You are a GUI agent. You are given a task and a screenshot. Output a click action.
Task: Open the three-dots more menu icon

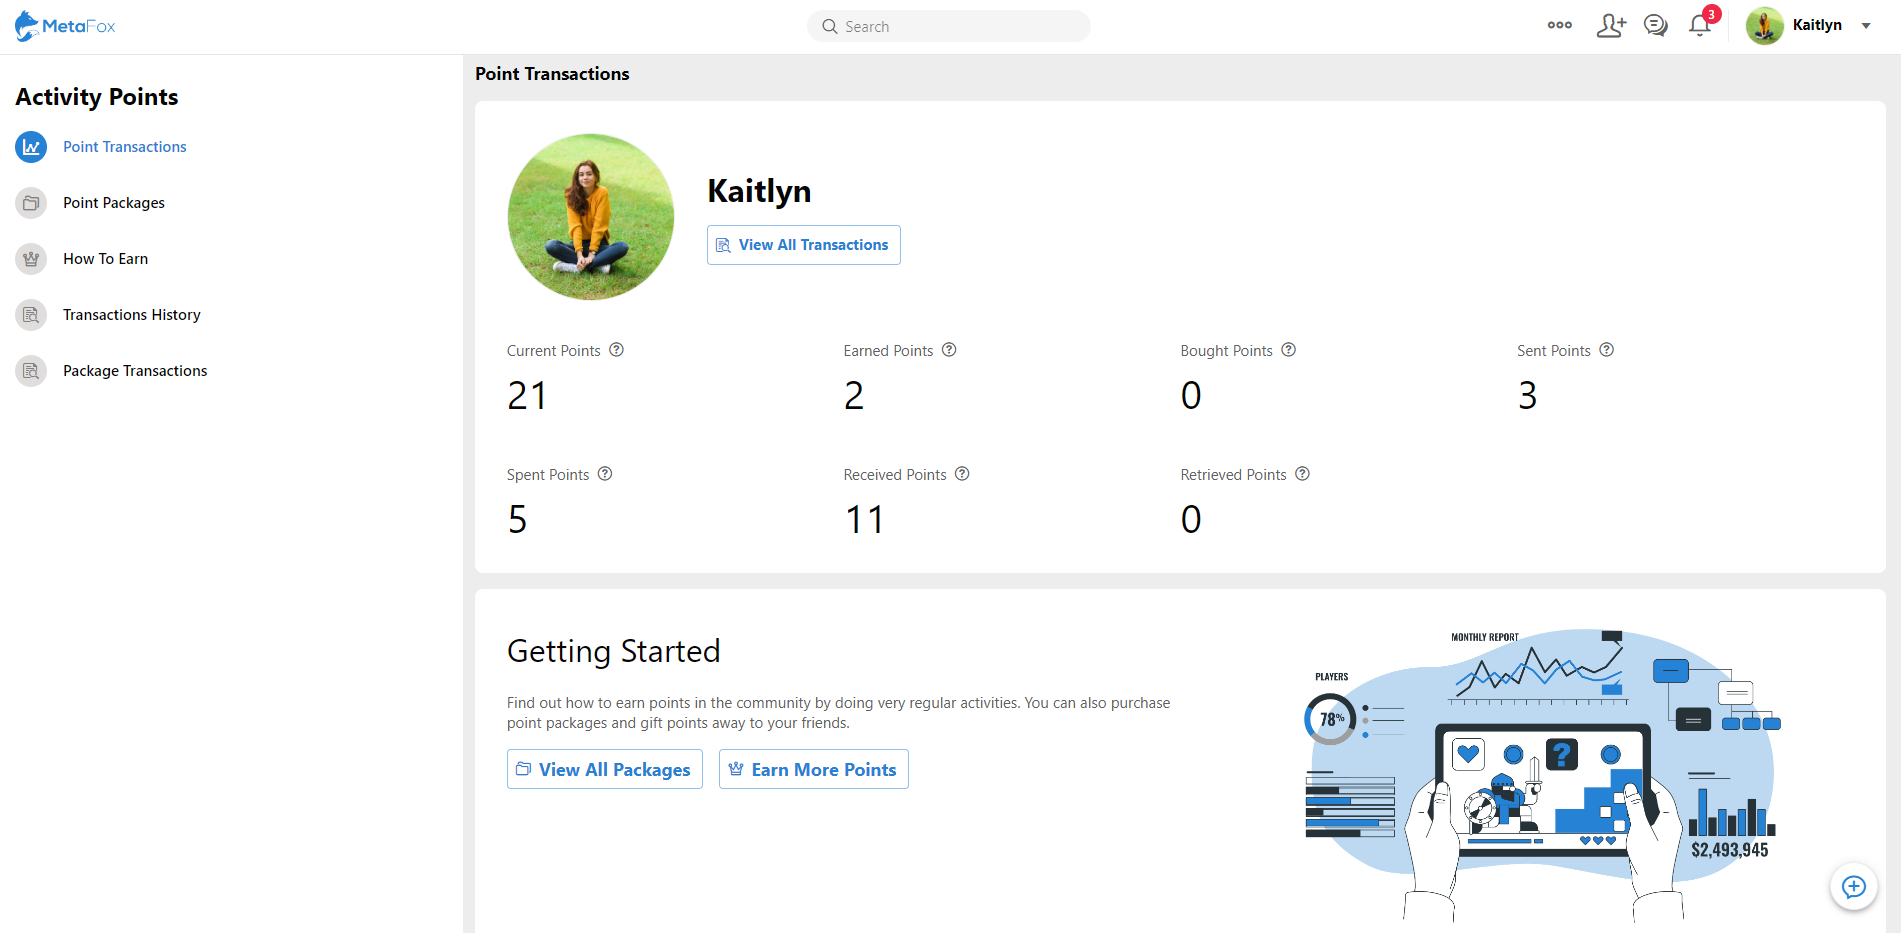pyautogui.click(x=1559, y=26)
